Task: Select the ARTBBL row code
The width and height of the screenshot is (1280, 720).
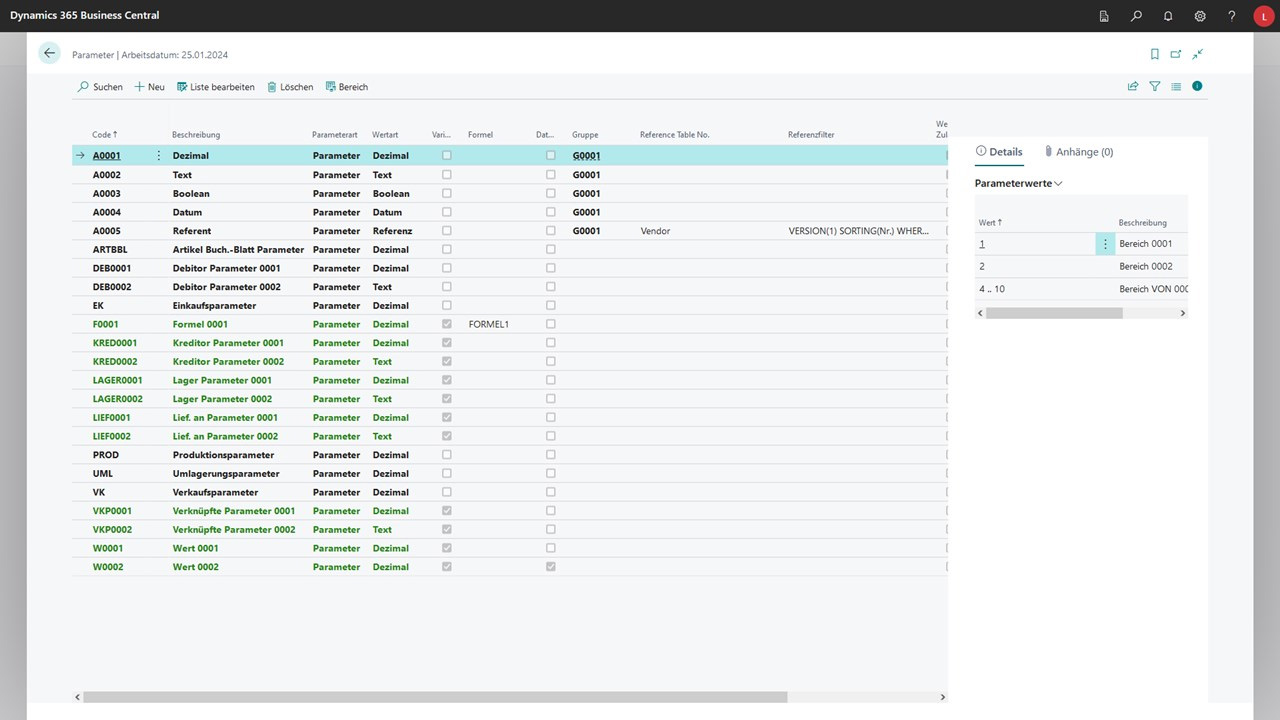Action: [110, 250]
